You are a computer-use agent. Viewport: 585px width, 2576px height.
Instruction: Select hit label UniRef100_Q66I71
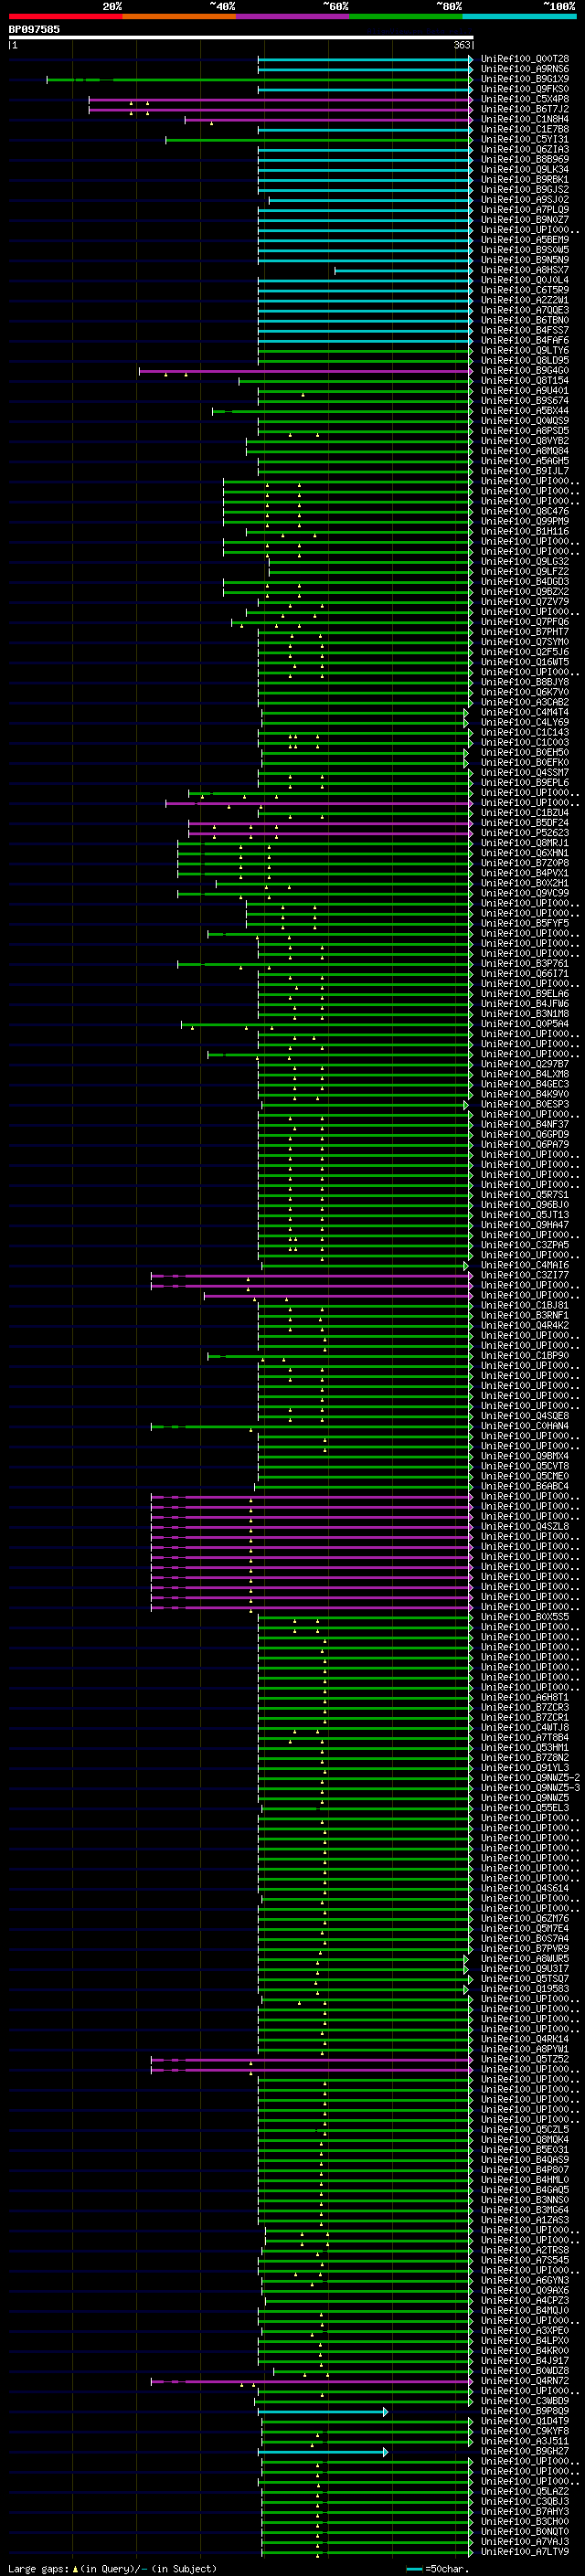coord(525,974)
